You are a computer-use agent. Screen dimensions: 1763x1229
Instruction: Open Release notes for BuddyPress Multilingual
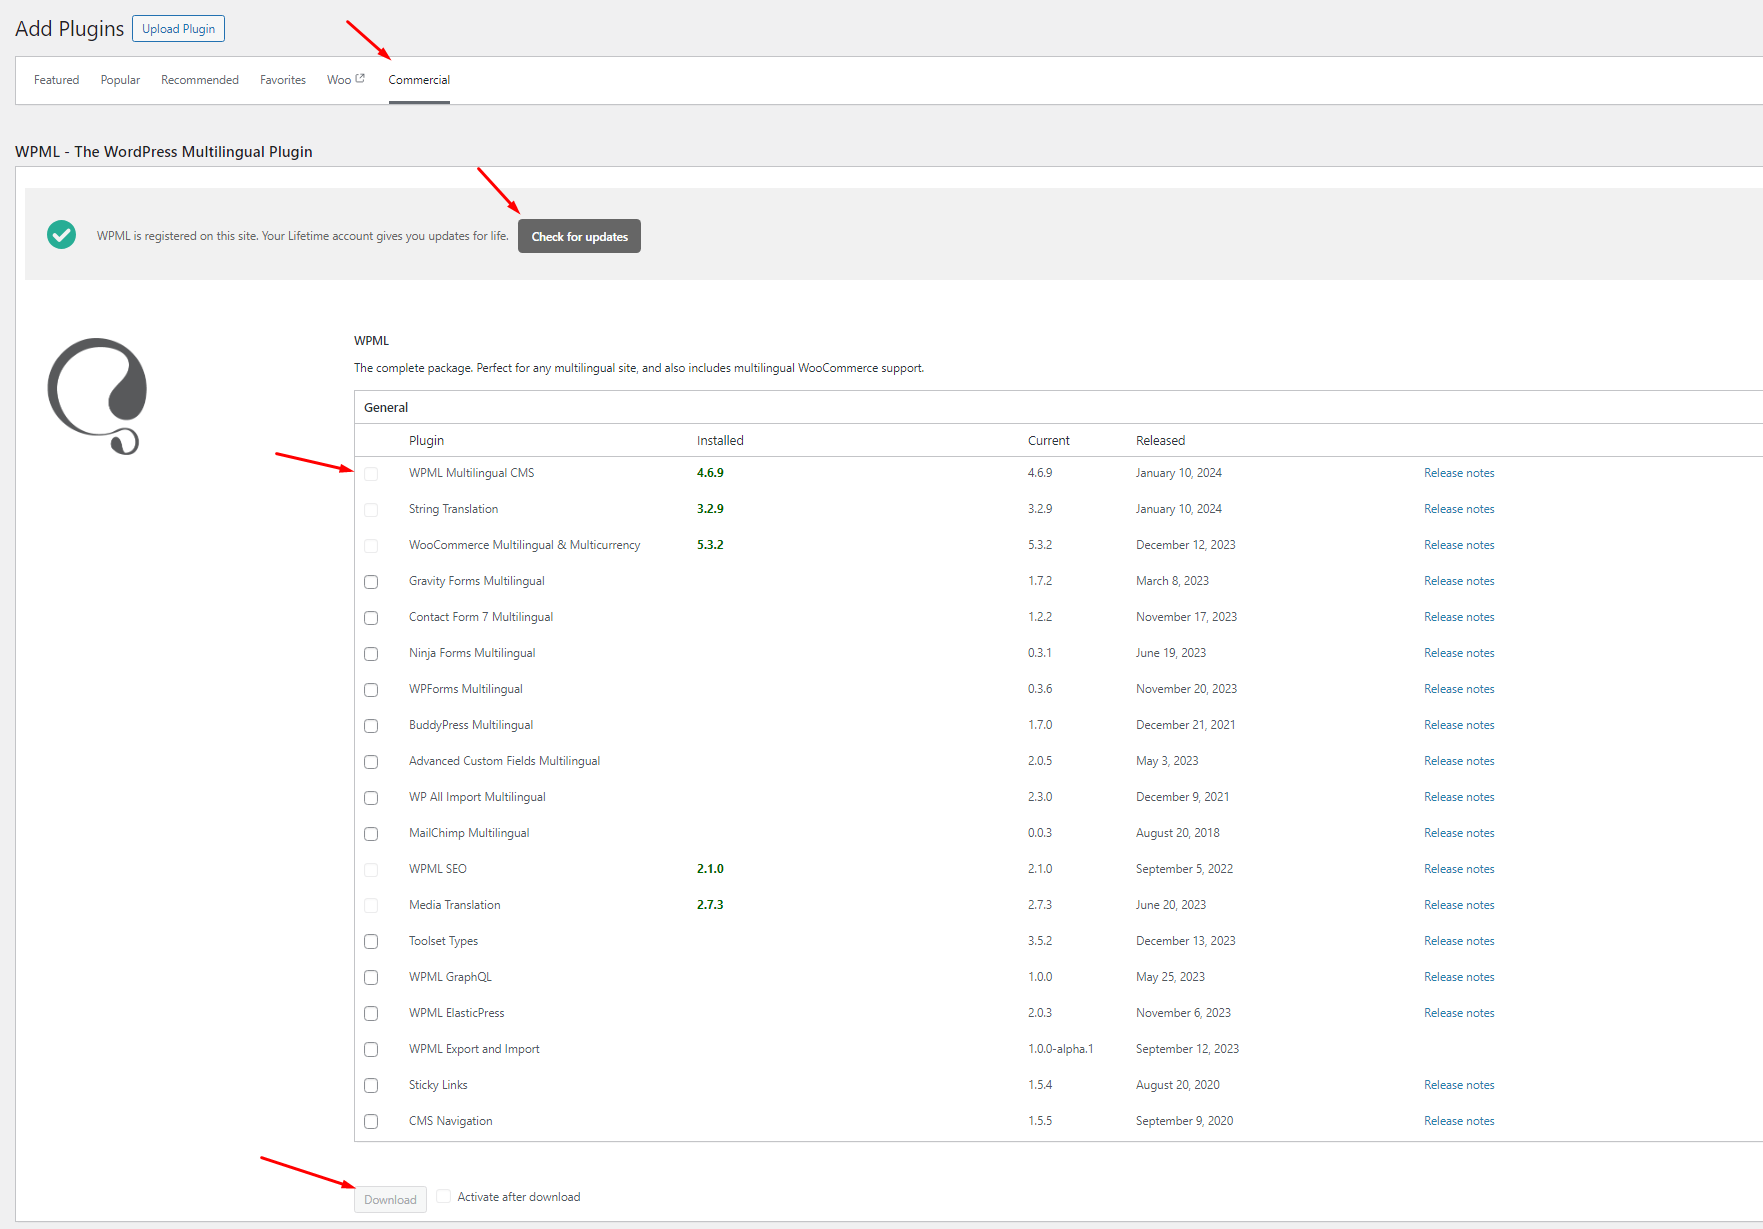click(x=1459, y=725)
